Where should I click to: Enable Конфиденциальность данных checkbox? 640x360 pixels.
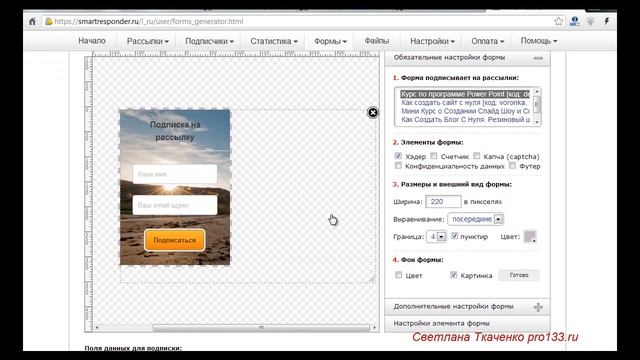pos(398,166)
